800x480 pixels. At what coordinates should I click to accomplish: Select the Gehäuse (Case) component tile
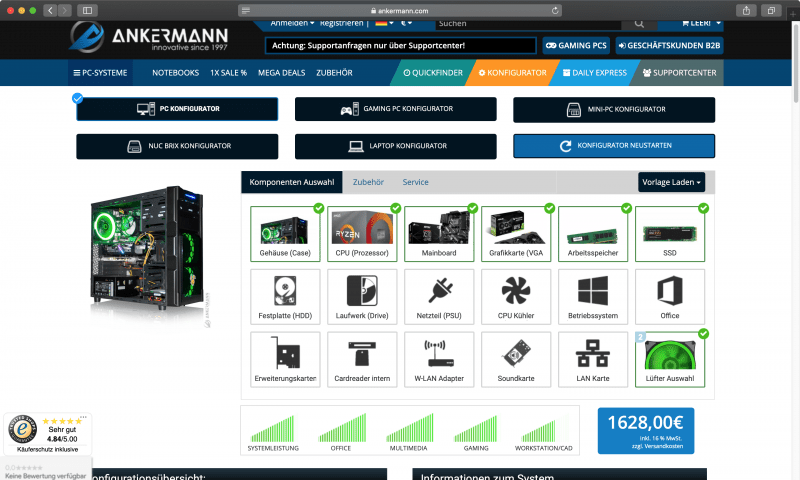pos(285,234)
